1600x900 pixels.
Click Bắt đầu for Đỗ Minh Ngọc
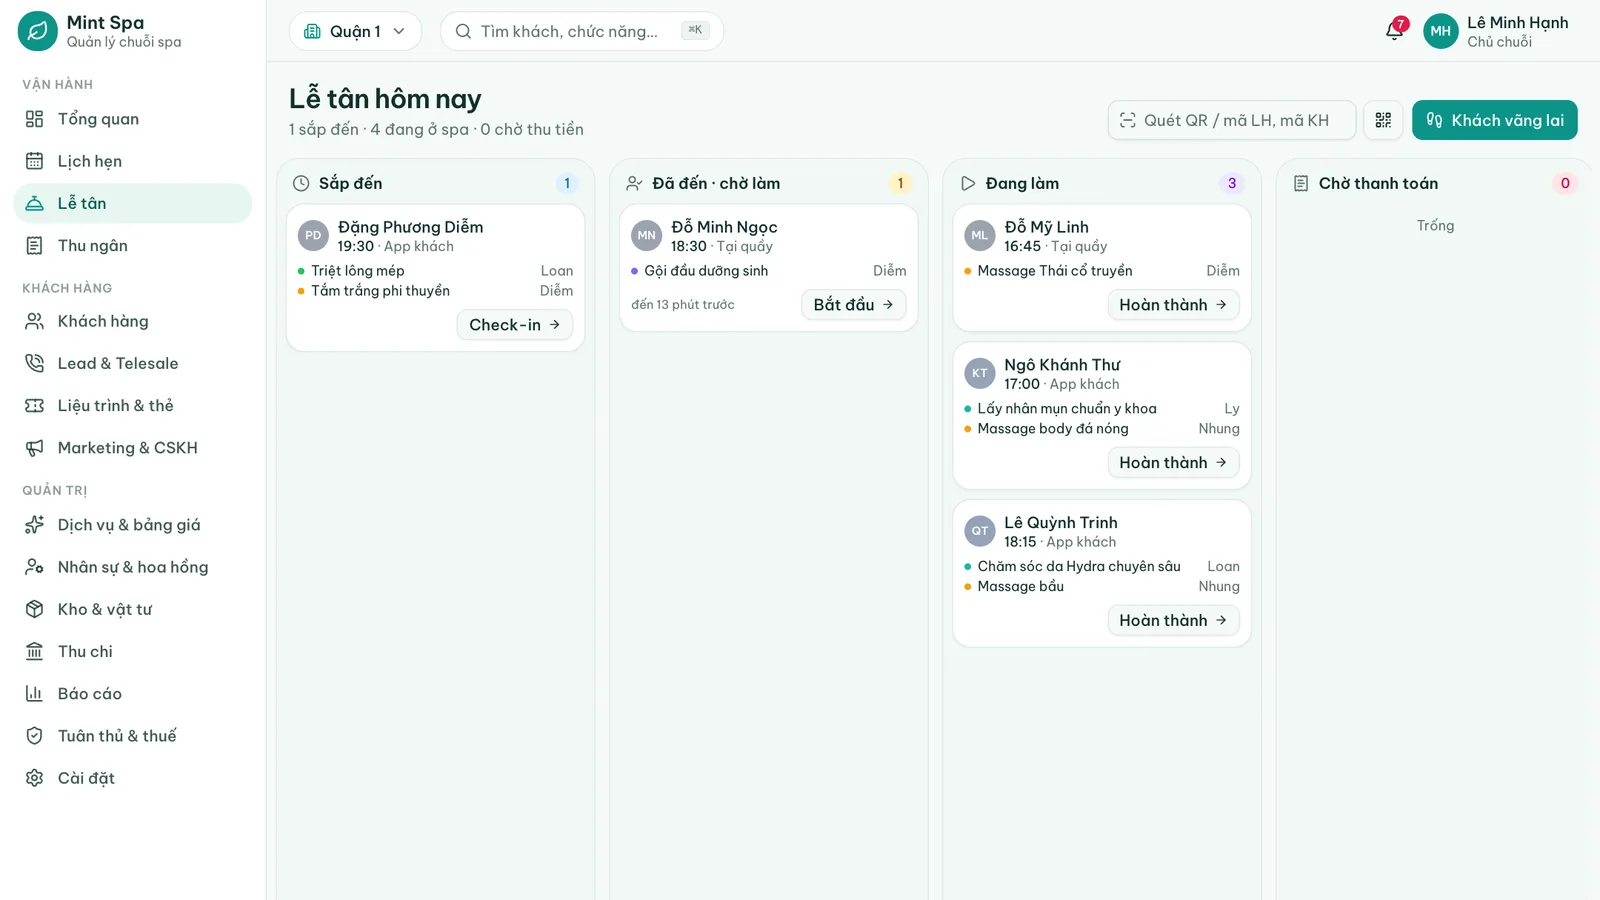pyautogui.click(x=853, y=305)
